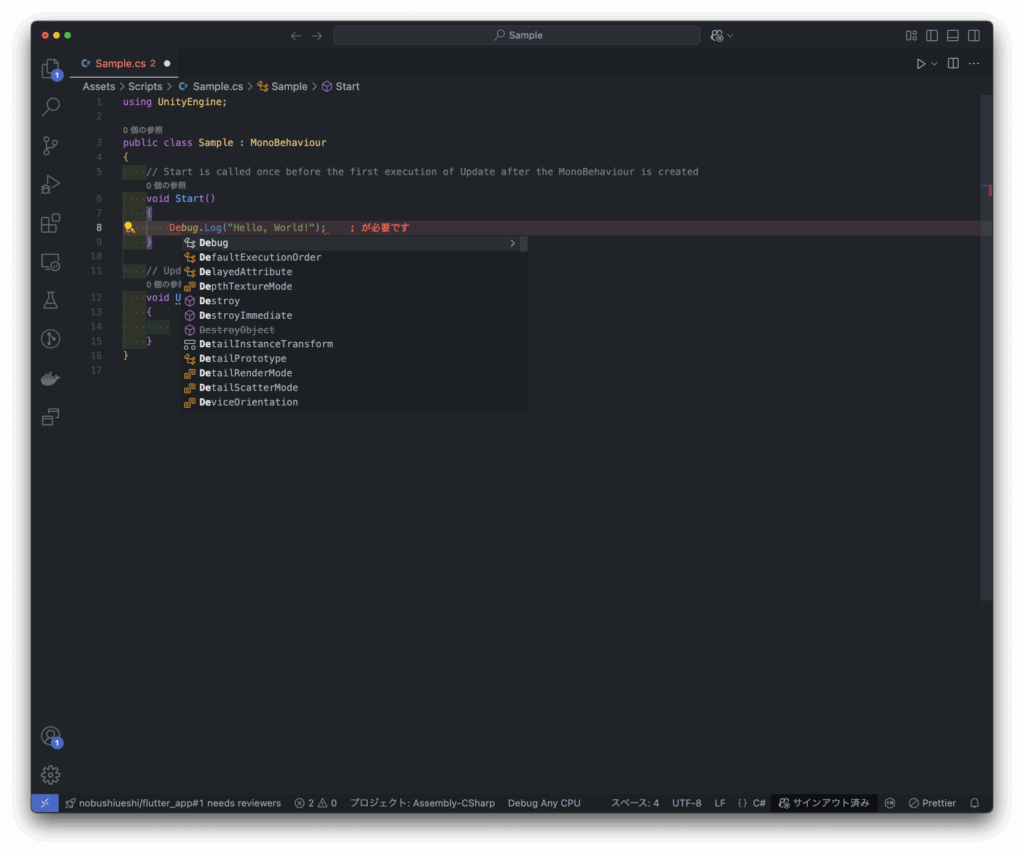Click the remote window indicator in status bar

45,803
